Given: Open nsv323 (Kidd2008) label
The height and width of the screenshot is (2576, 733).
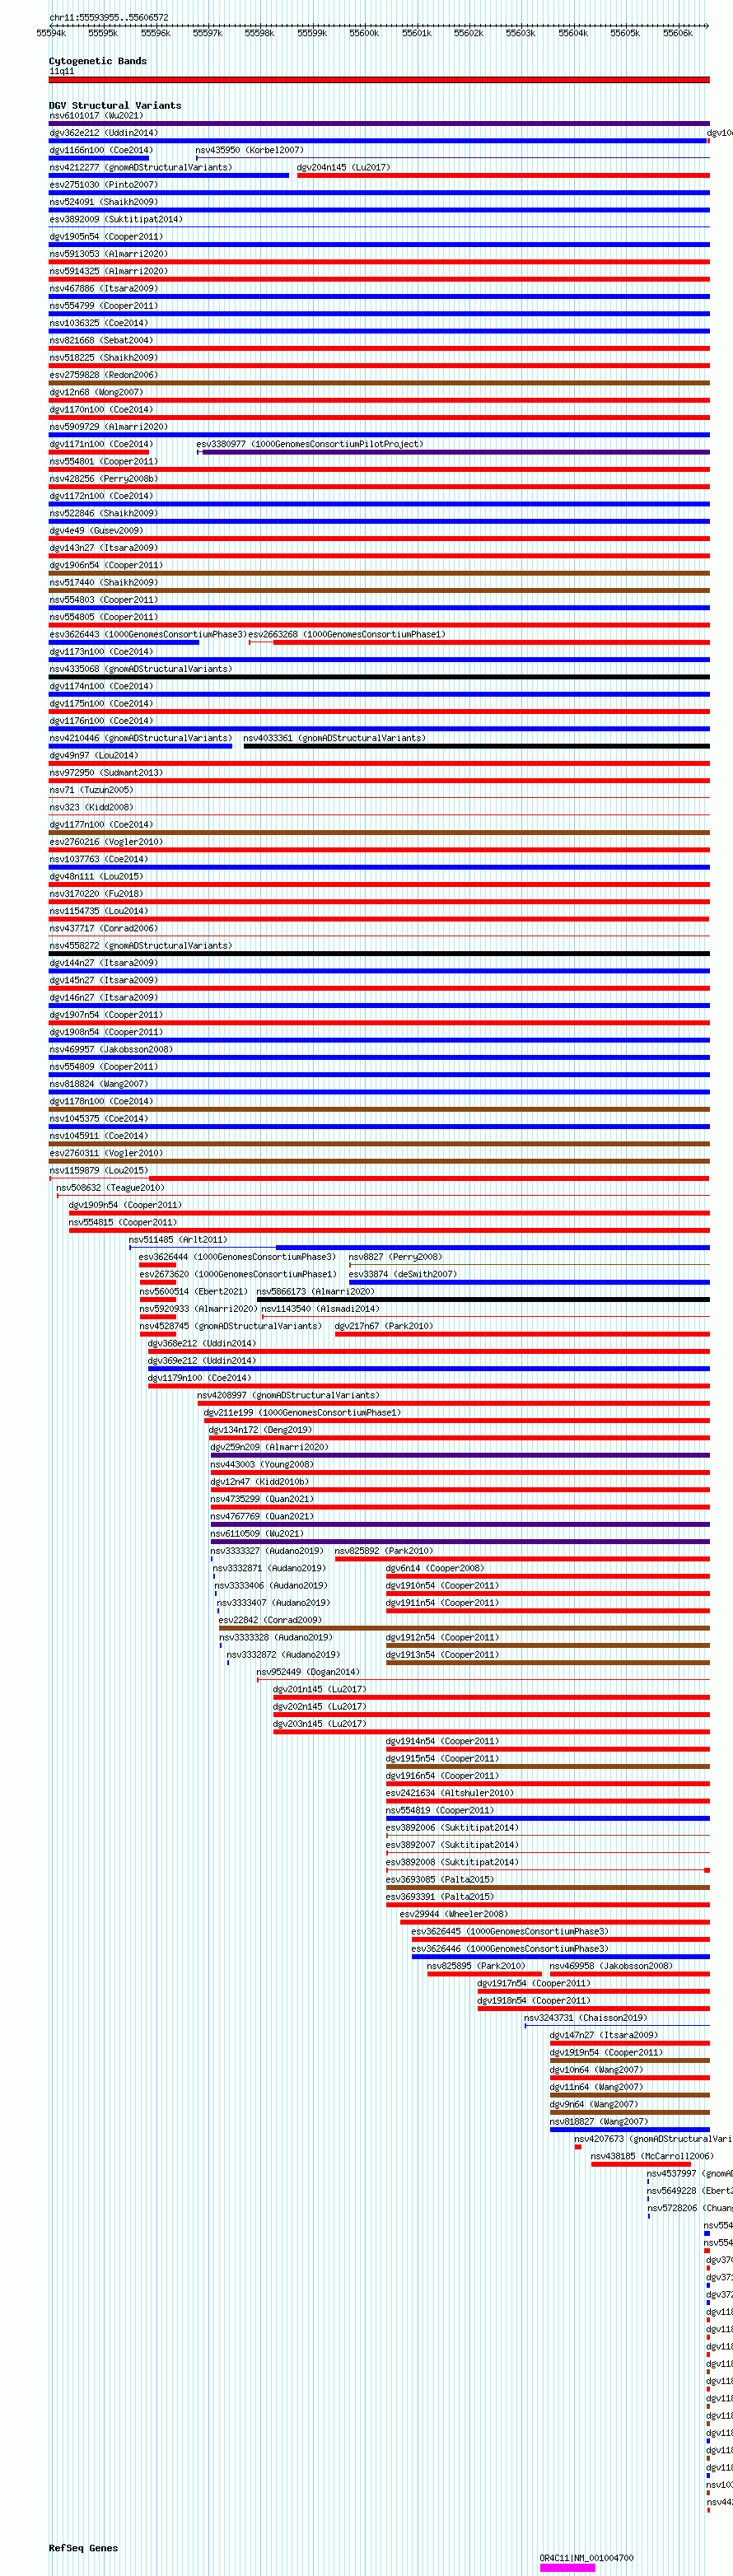Looking at the screenshot, I should (91, 807).
